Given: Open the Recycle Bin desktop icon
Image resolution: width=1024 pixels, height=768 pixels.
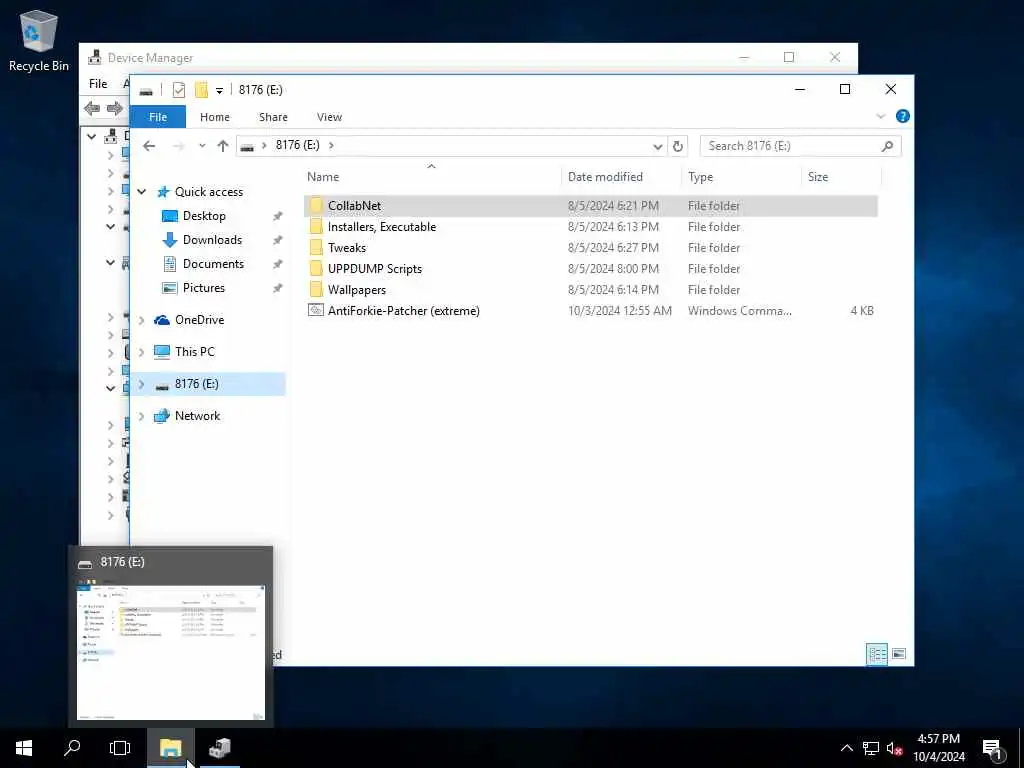Looking at the screenshot, I should (x=39, y=40).
